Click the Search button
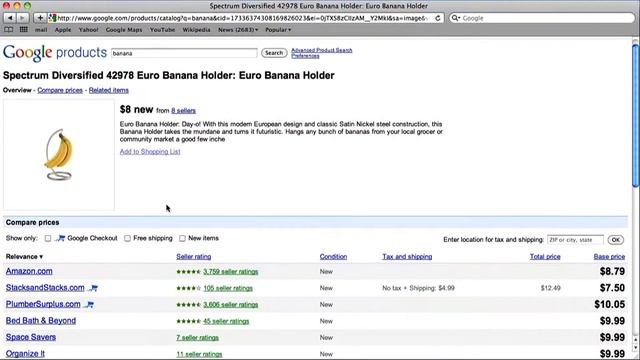This screenshot has width=640, height=360. (274, 53)
